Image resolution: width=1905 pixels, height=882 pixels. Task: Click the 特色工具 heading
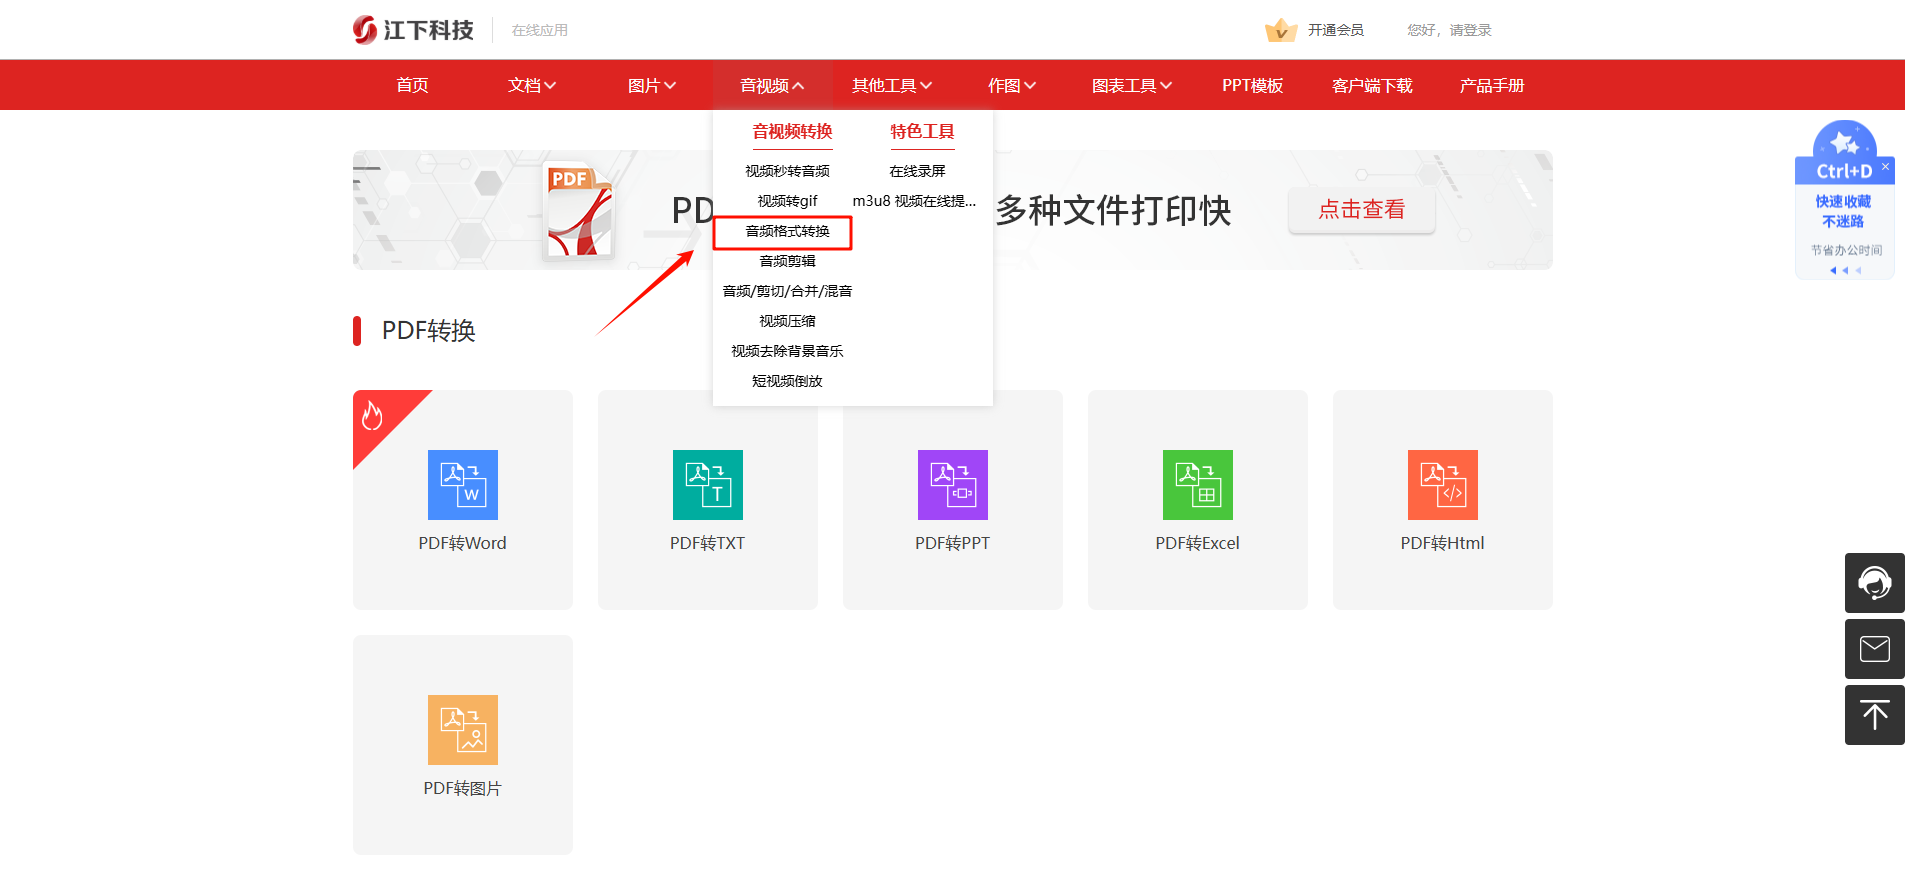[922, 131]
